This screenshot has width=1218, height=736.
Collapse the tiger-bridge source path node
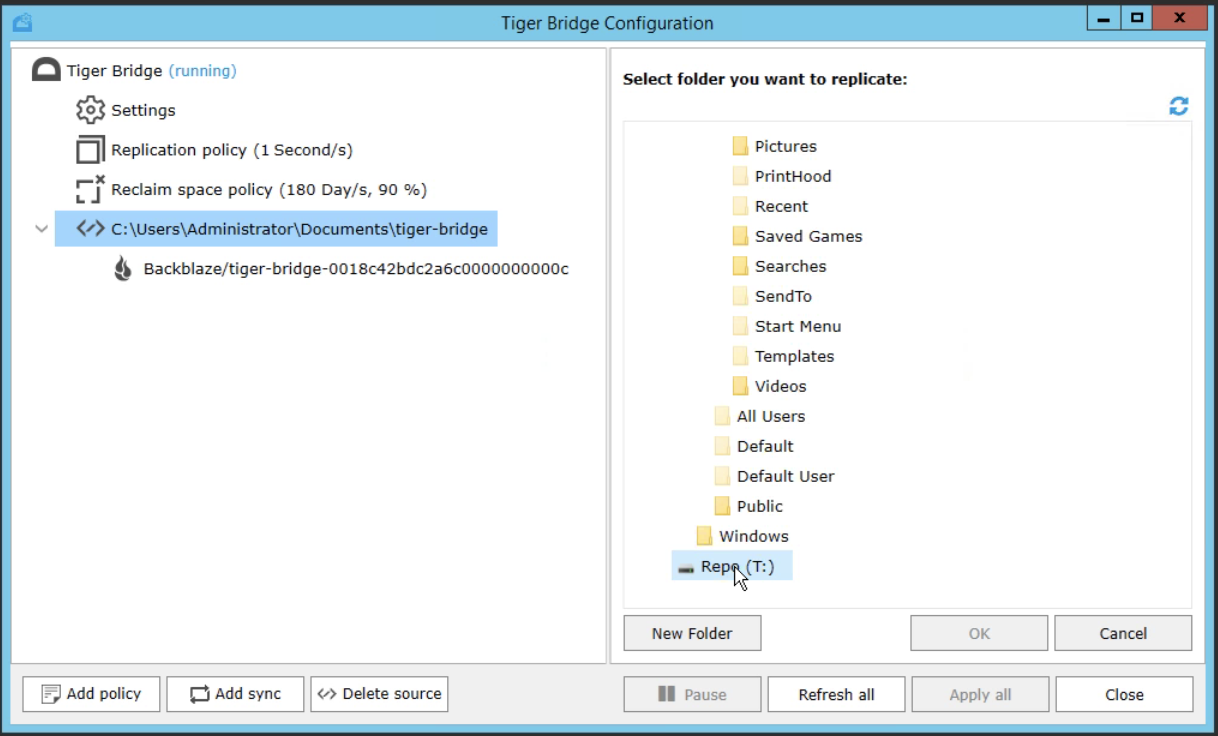41,229
